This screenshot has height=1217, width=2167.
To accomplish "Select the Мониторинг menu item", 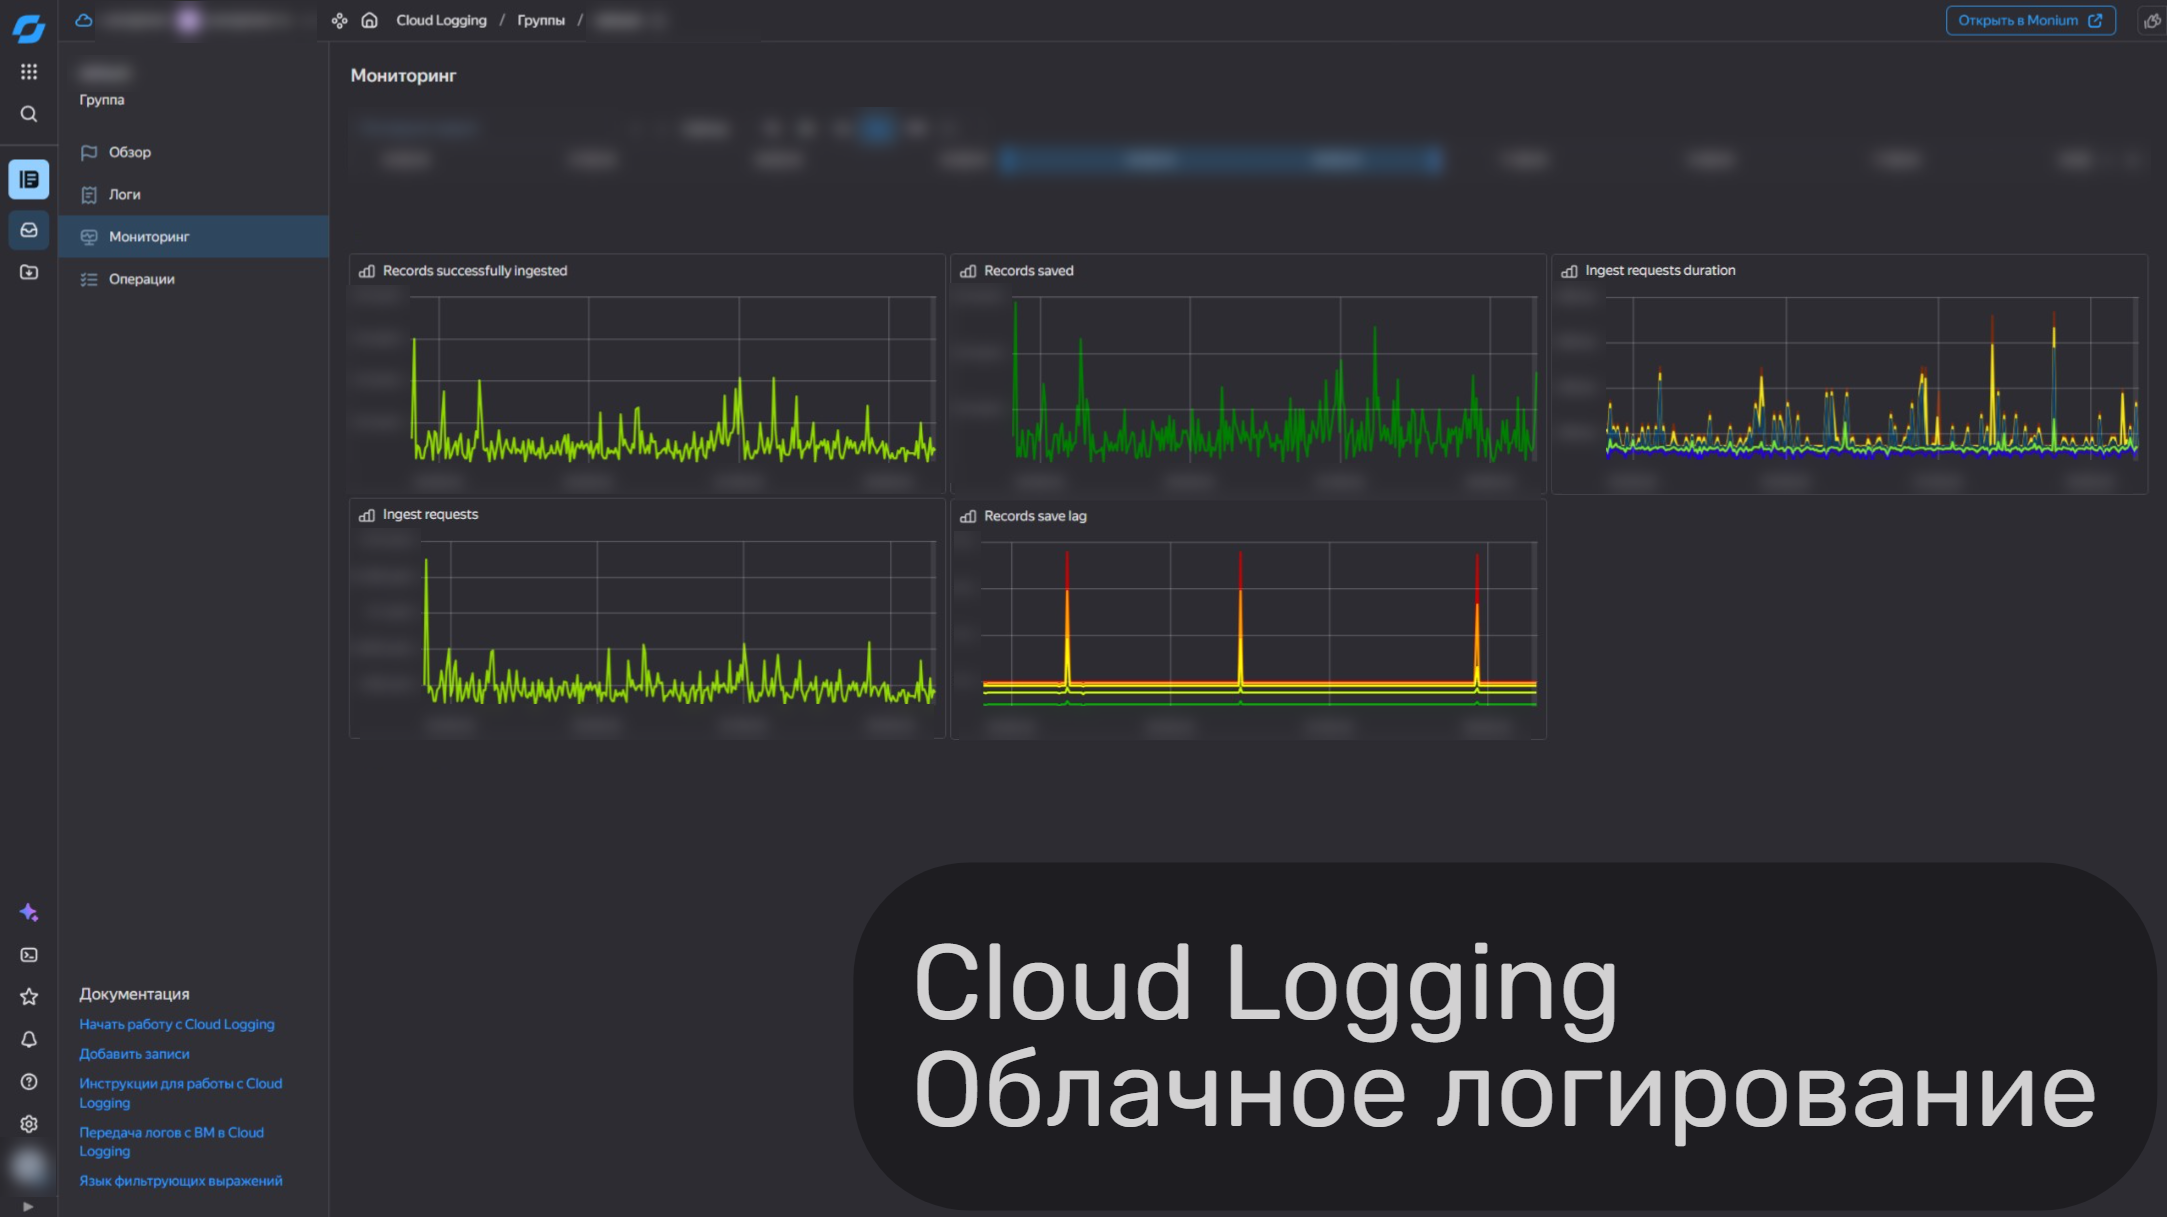I will [x=194, y=237].
